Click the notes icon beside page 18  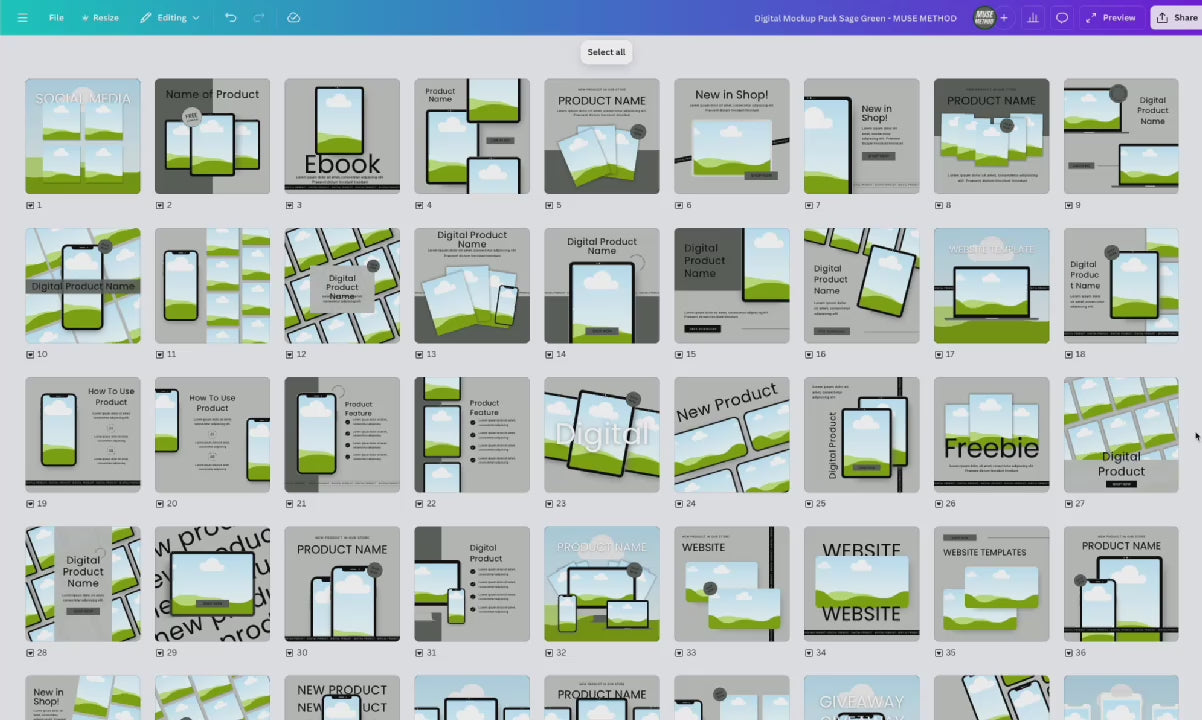[x=1069, y=354]
